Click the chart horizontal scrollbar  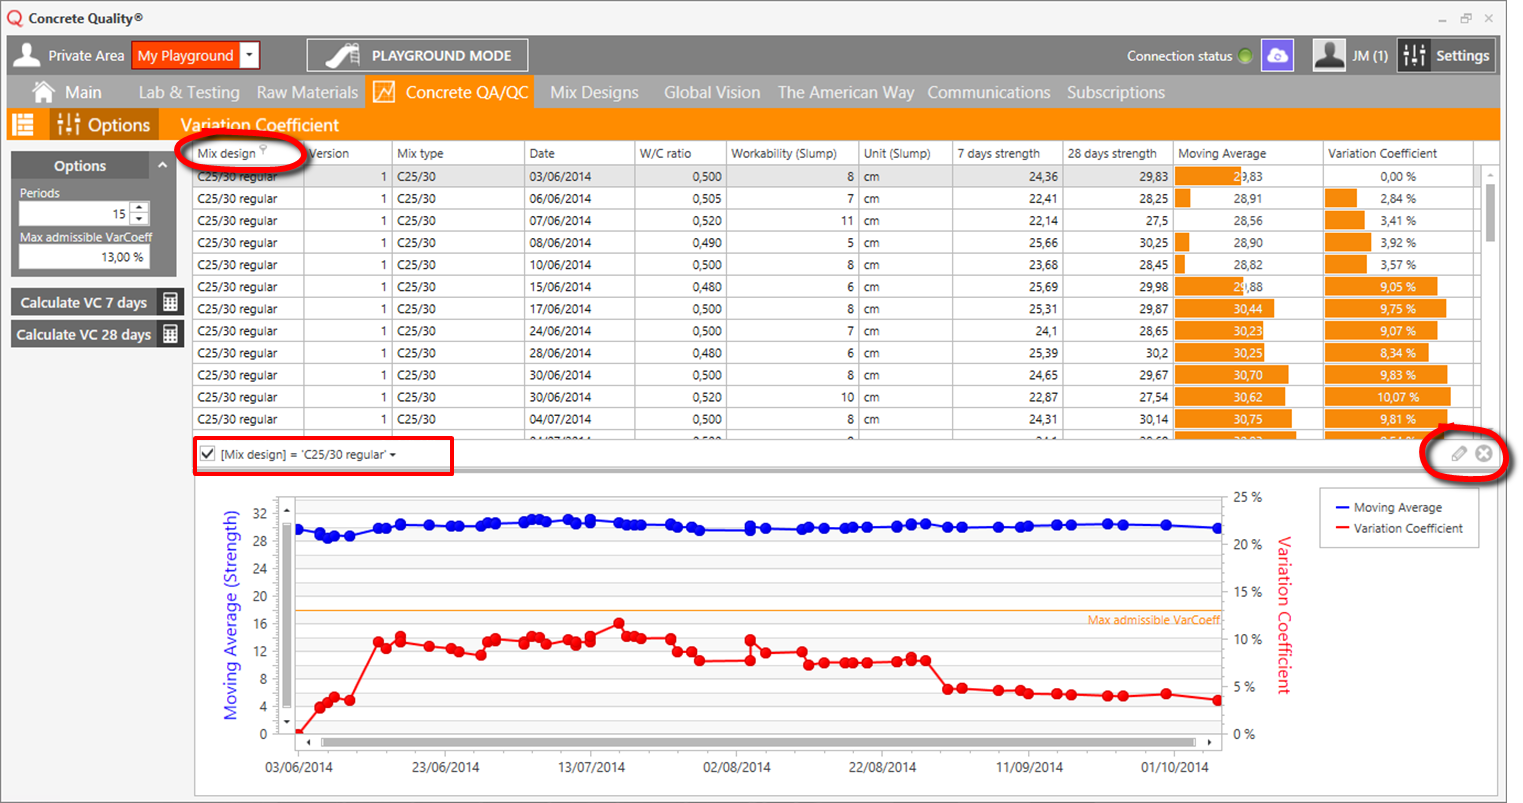(x=758, y=742)
